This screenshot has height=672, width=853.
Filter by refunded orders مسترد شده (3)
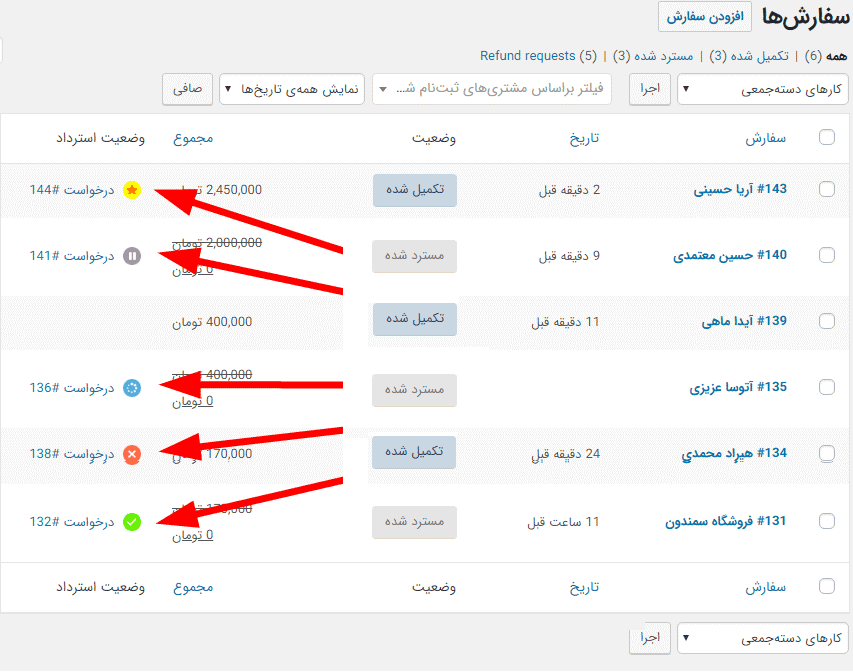click(x=653, y=56)
